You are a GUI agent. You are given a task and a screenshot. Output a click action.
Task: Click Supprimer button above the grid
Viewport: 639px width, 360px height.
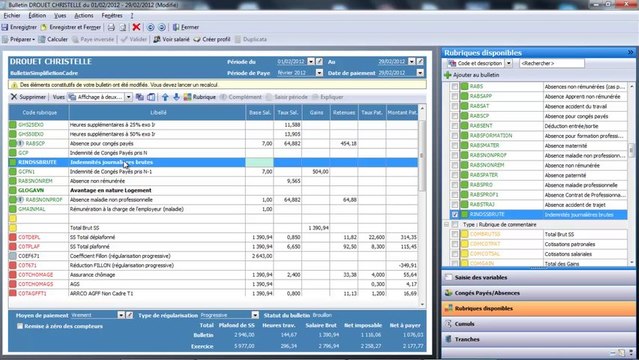tap(28, 97)
